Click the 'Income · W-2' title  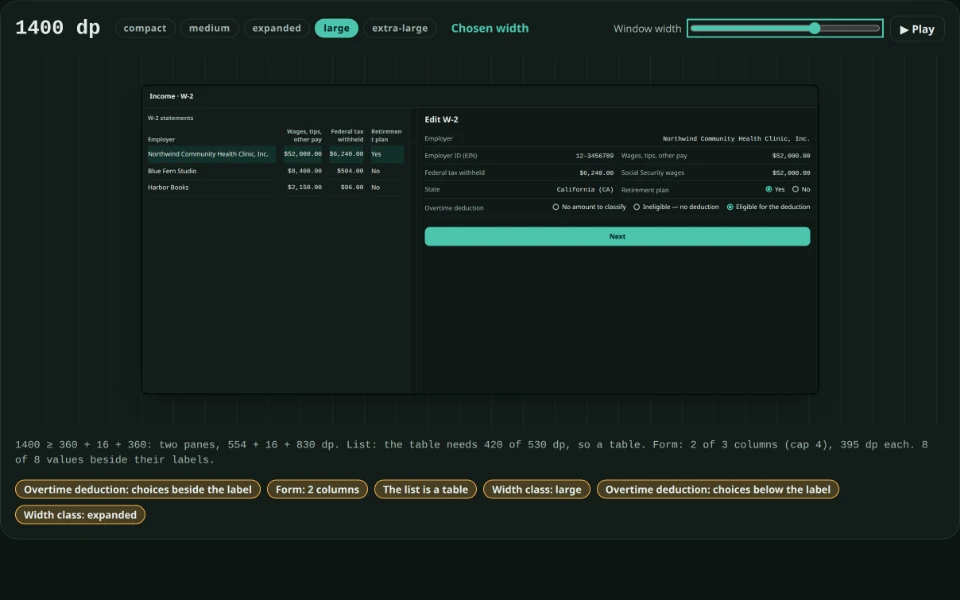(x=171, y=96)
